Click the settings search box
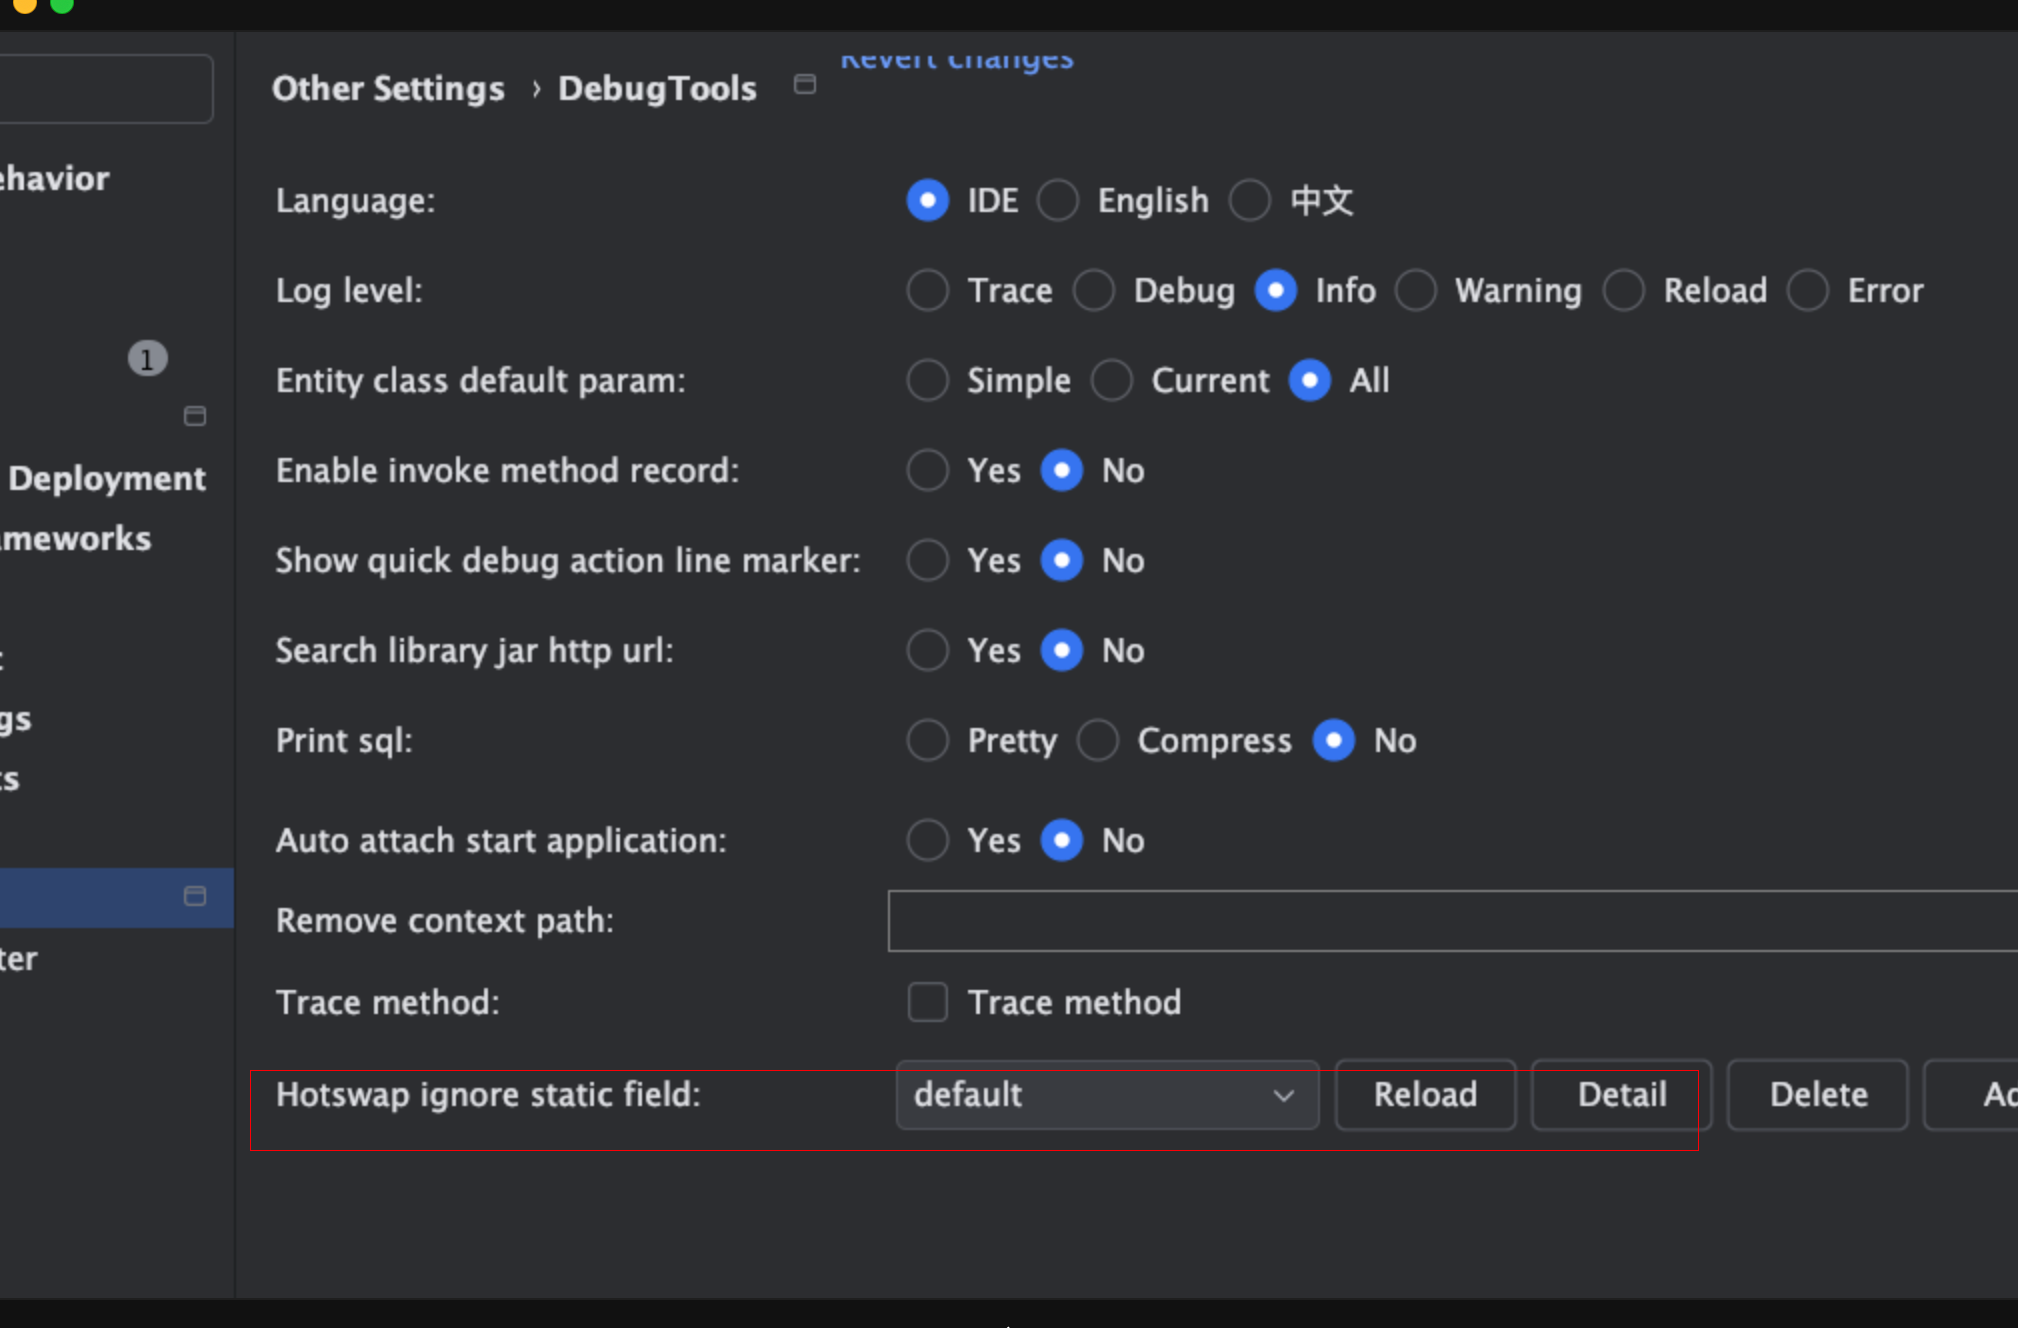Screen dimensions: 2018x1328 pos(105,90)
